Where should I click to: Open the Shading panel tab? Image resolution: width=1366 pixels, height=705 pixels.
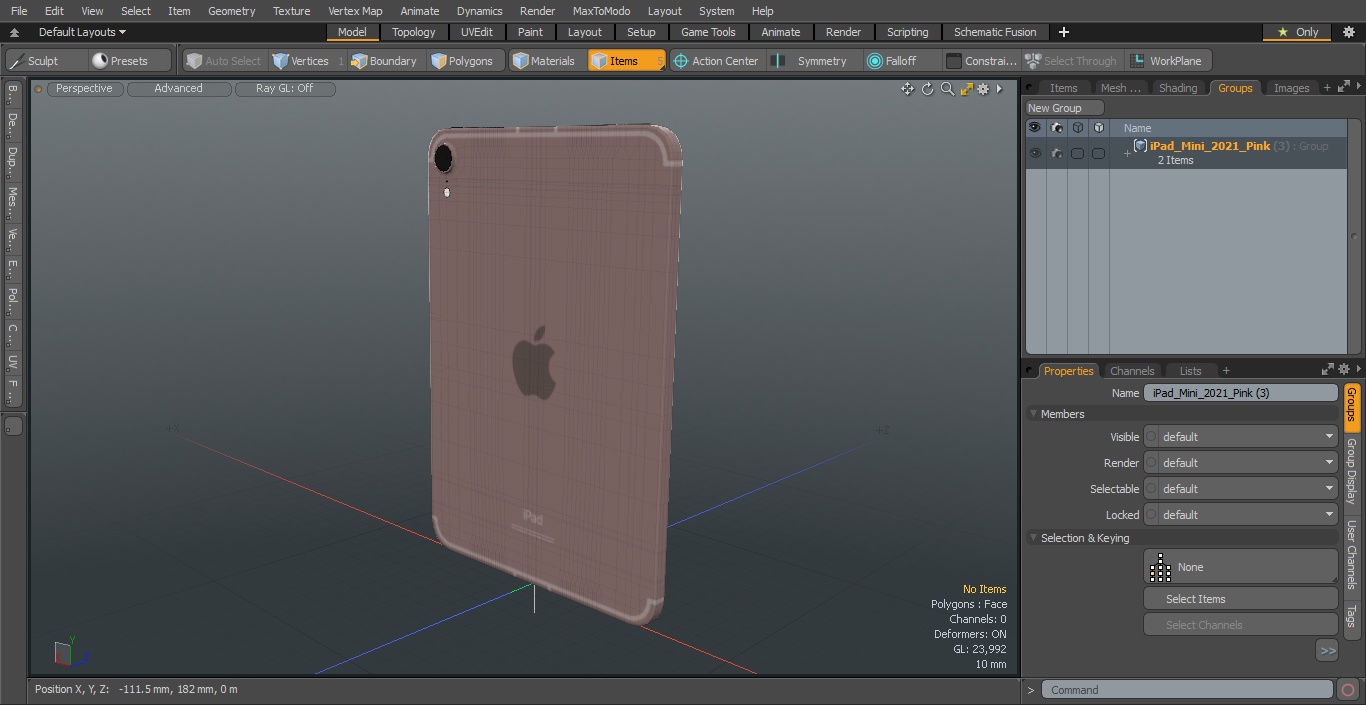1178,88
